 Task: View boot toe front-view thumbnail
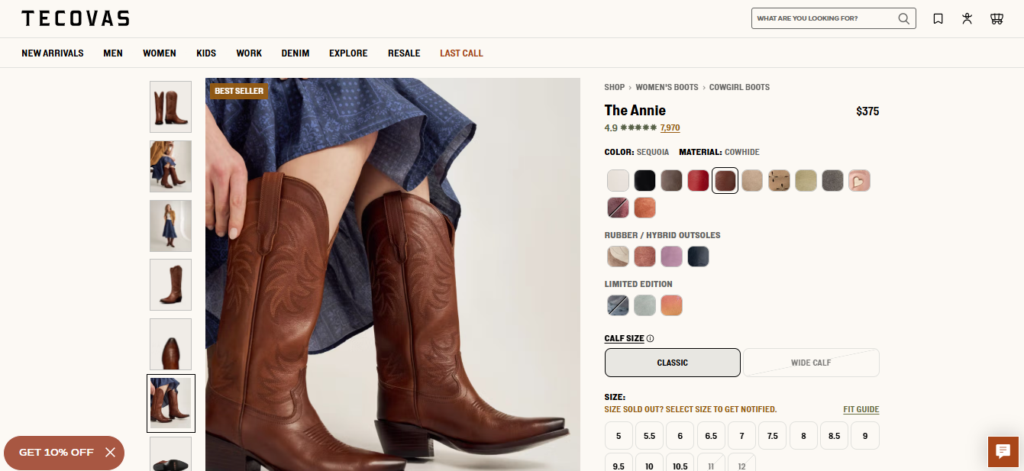click(170, 344)
